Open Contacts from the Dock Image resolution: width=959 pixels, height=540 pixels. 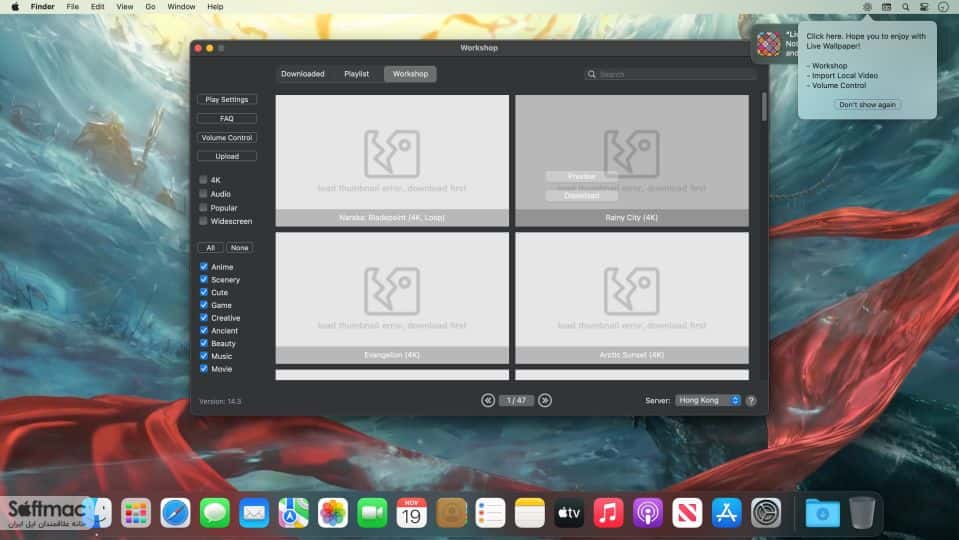[x=451, y=513]
